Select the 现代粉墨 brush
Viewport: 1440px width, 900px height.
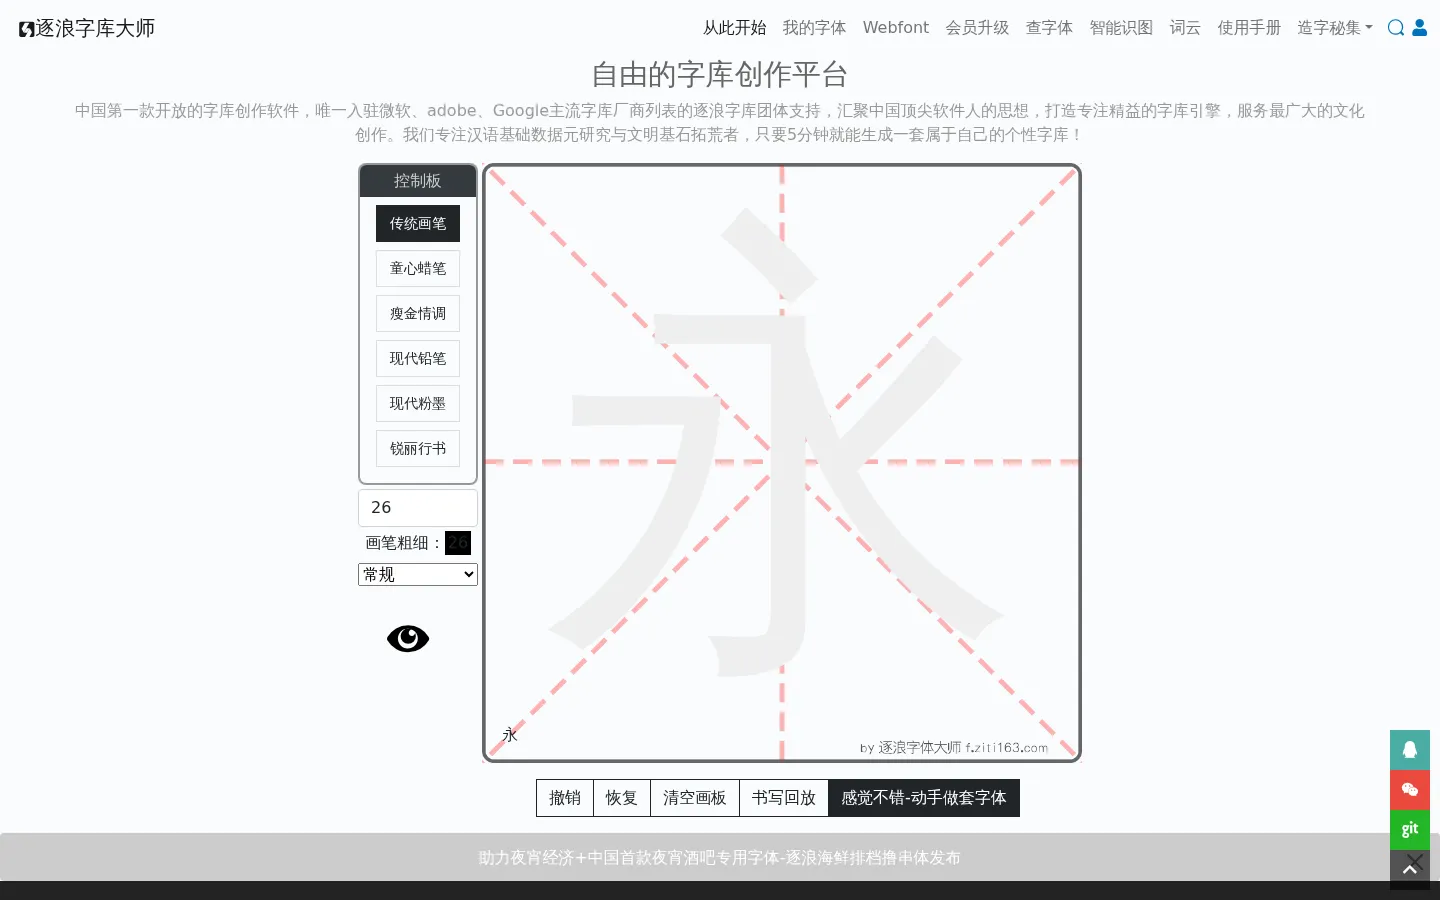[x=418, y=404]
